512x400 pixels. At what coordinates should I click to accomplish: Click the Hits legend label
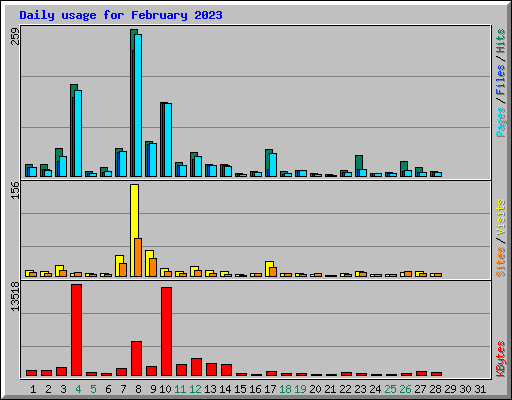[500, 41]
